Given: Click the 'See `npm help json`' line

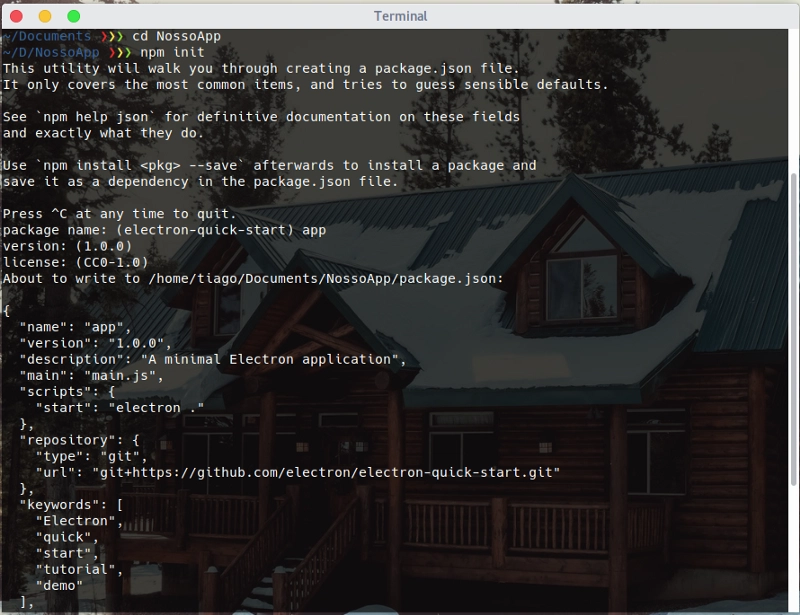Looking at the screenshot, I should (x=261, y=117).
